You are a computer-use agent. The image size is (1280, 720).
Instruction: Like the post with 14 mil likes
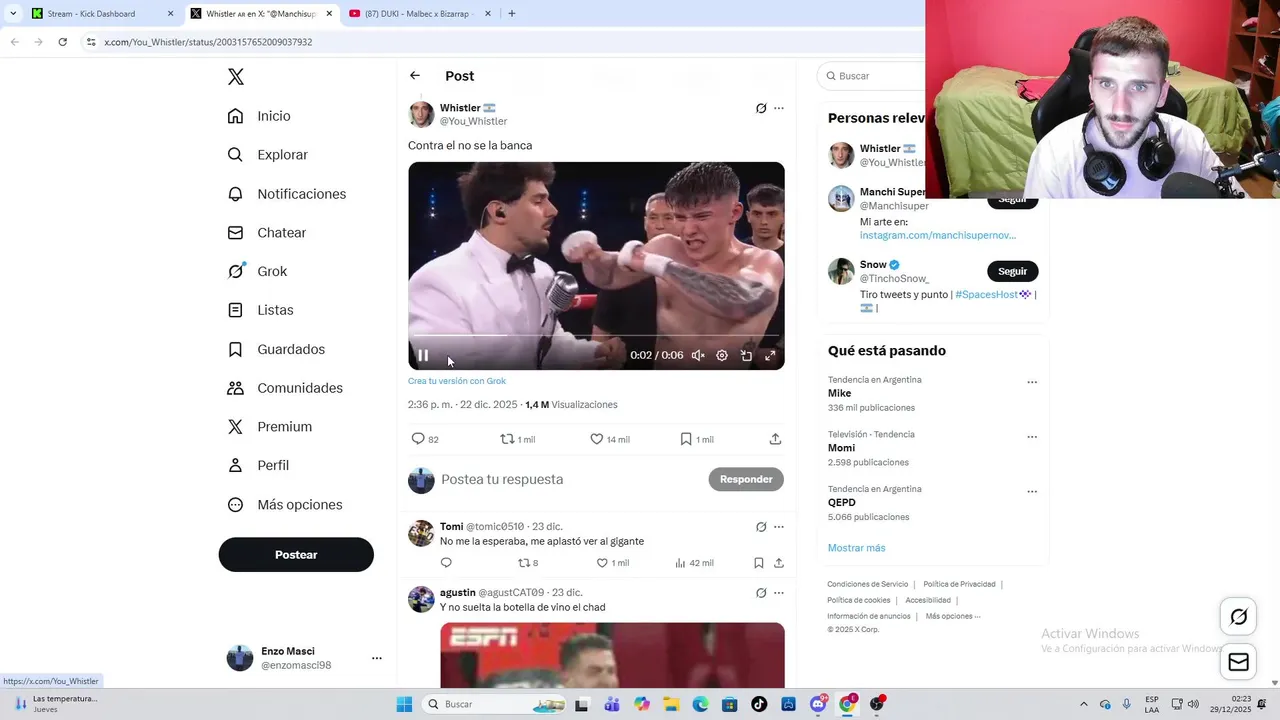(x=609, y=439)
